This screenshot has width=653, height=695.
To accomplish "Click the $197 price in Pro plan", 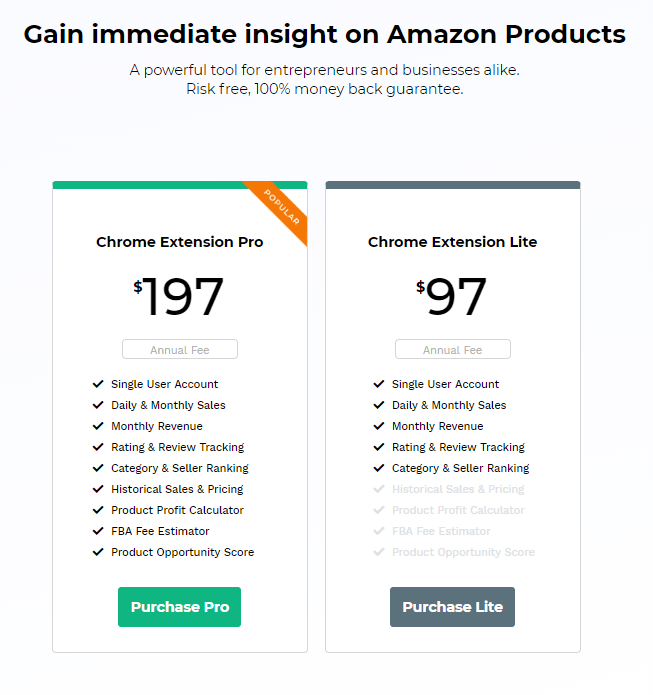I will pos(179,296).
